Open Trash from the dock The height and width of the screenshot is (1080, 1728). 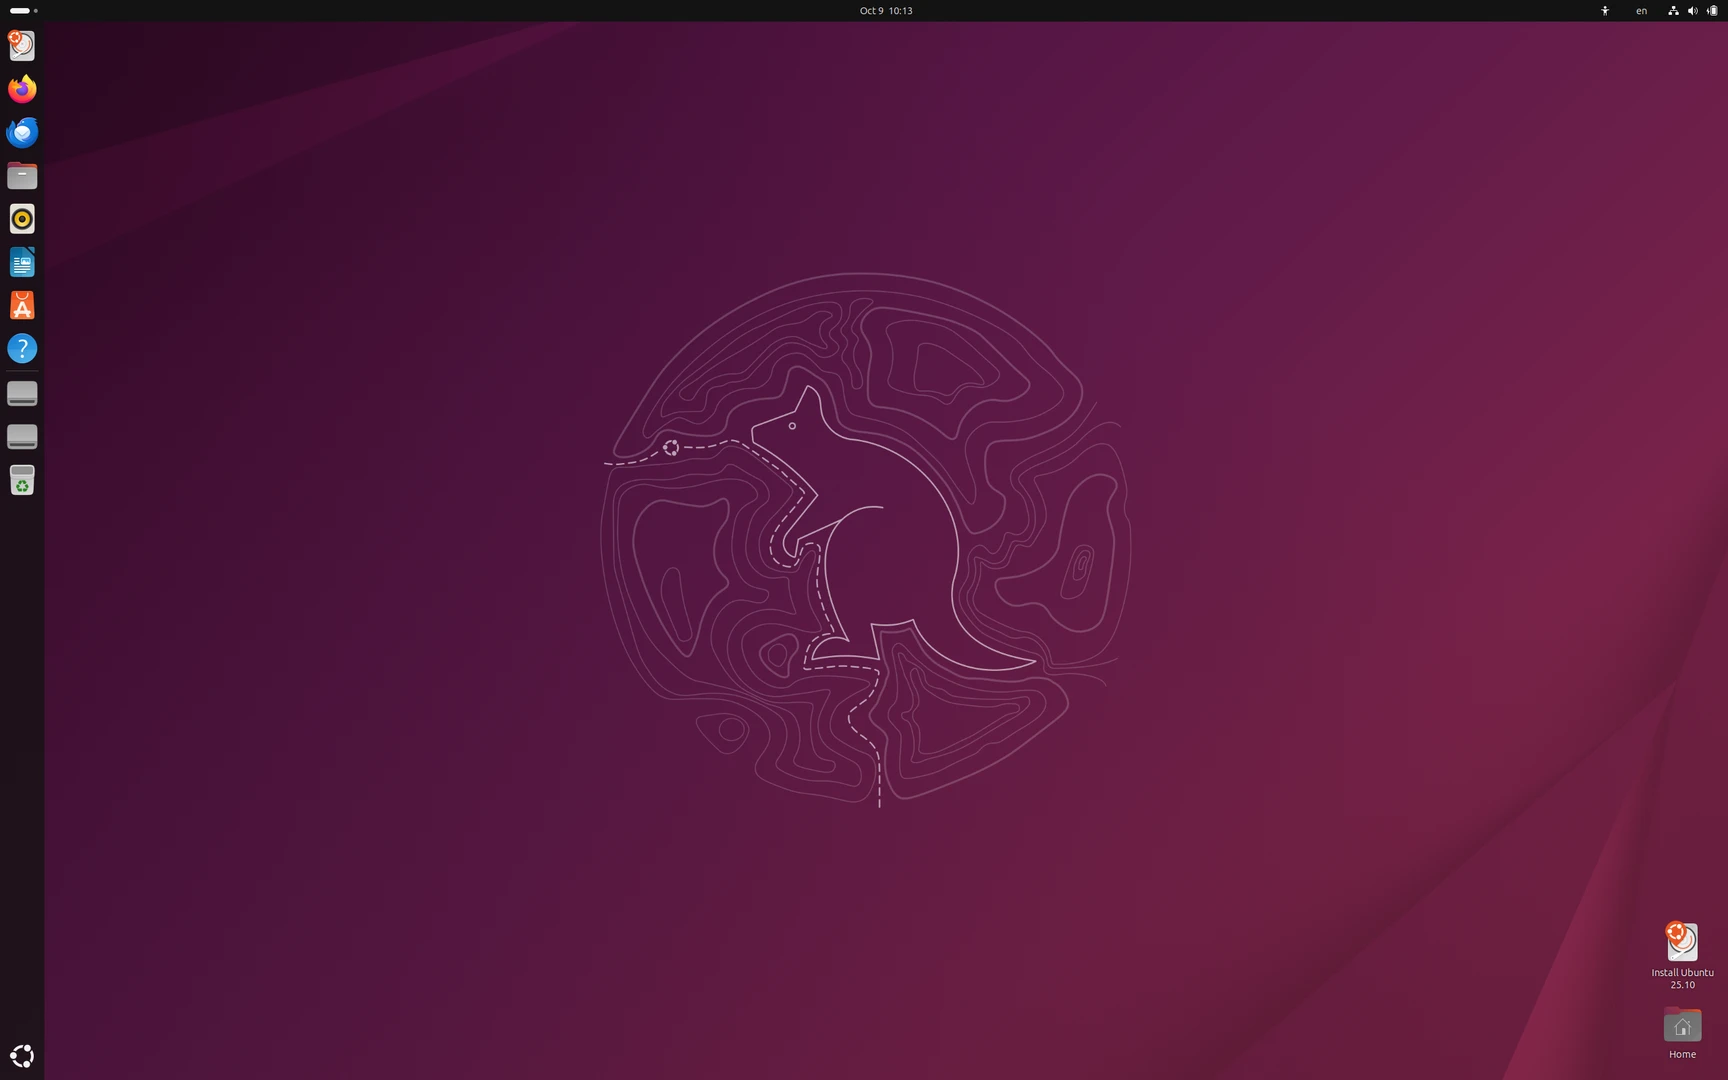click(x=21, y=480)
